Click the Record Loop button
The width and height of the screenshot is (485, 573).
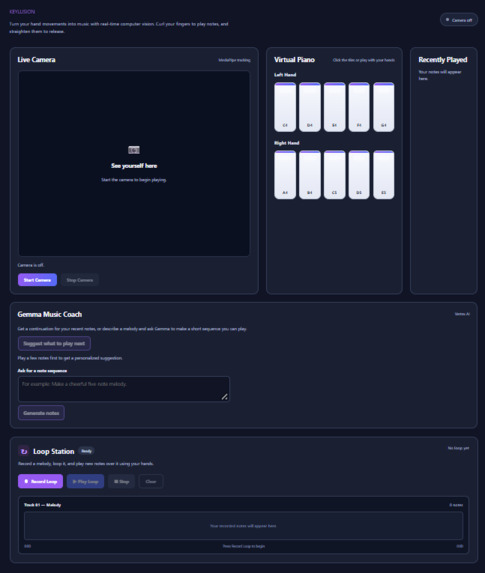point(40,481)
